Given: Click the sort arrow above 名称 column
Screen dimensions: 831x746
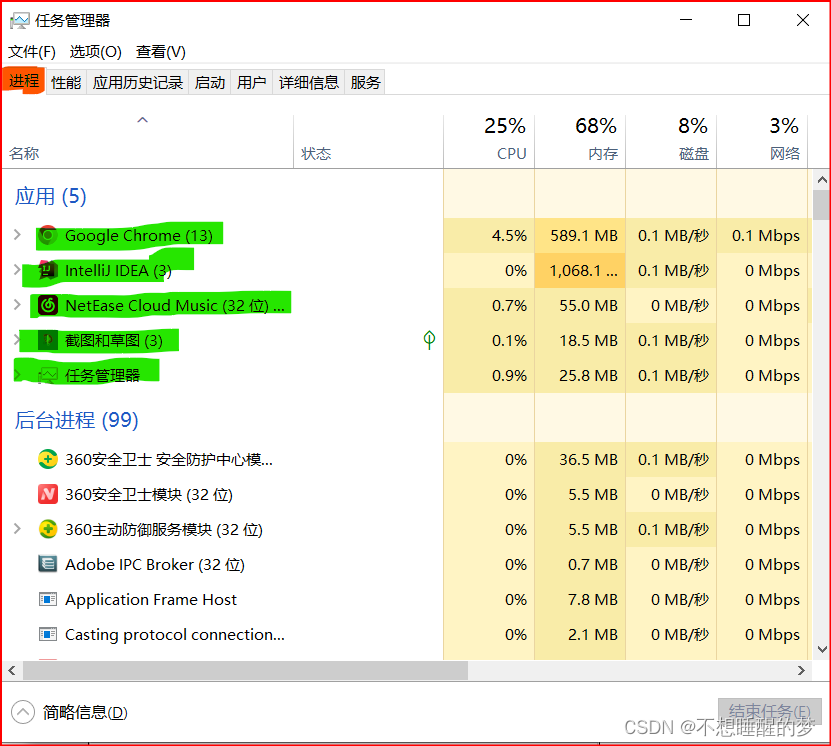Looking at the screenshot, I should tap(142, 120).
